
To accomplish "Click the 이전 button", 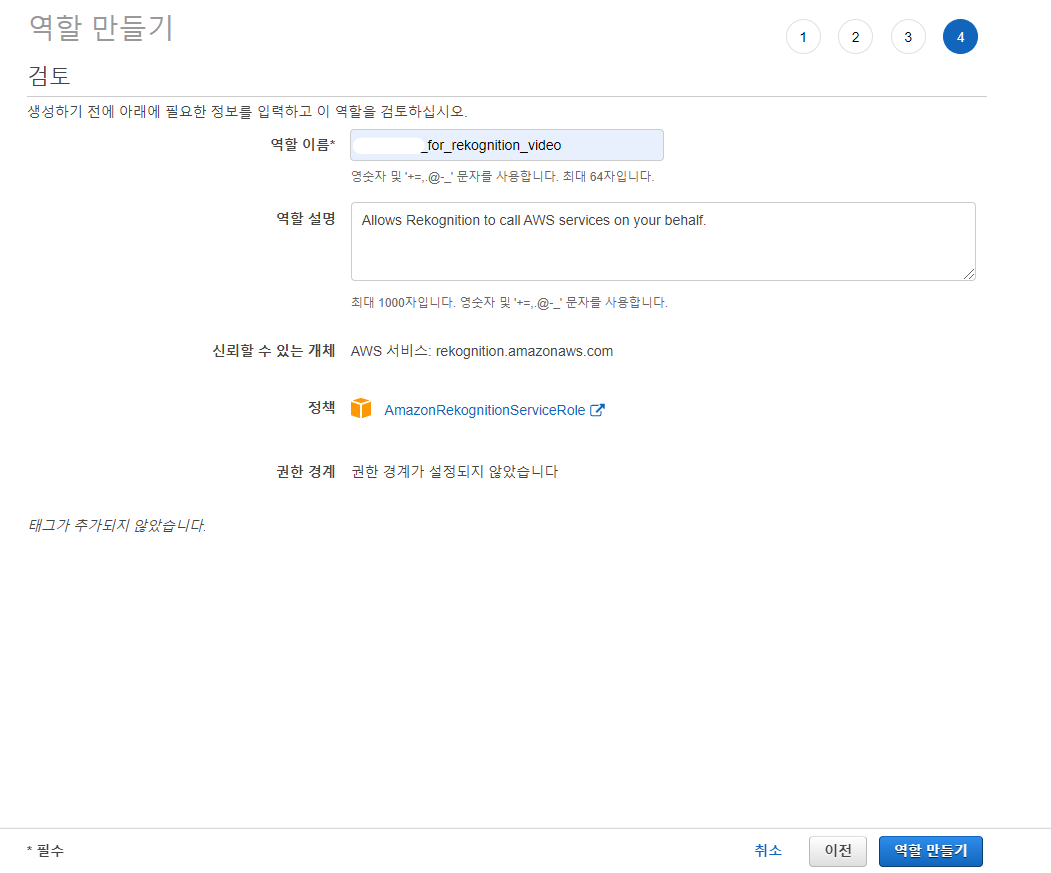I will (x=838, y=851).
